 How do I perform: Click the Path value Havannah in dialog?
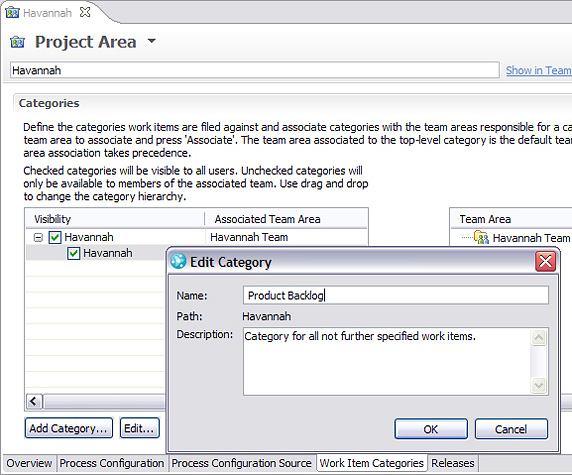(x=267, y=316)
